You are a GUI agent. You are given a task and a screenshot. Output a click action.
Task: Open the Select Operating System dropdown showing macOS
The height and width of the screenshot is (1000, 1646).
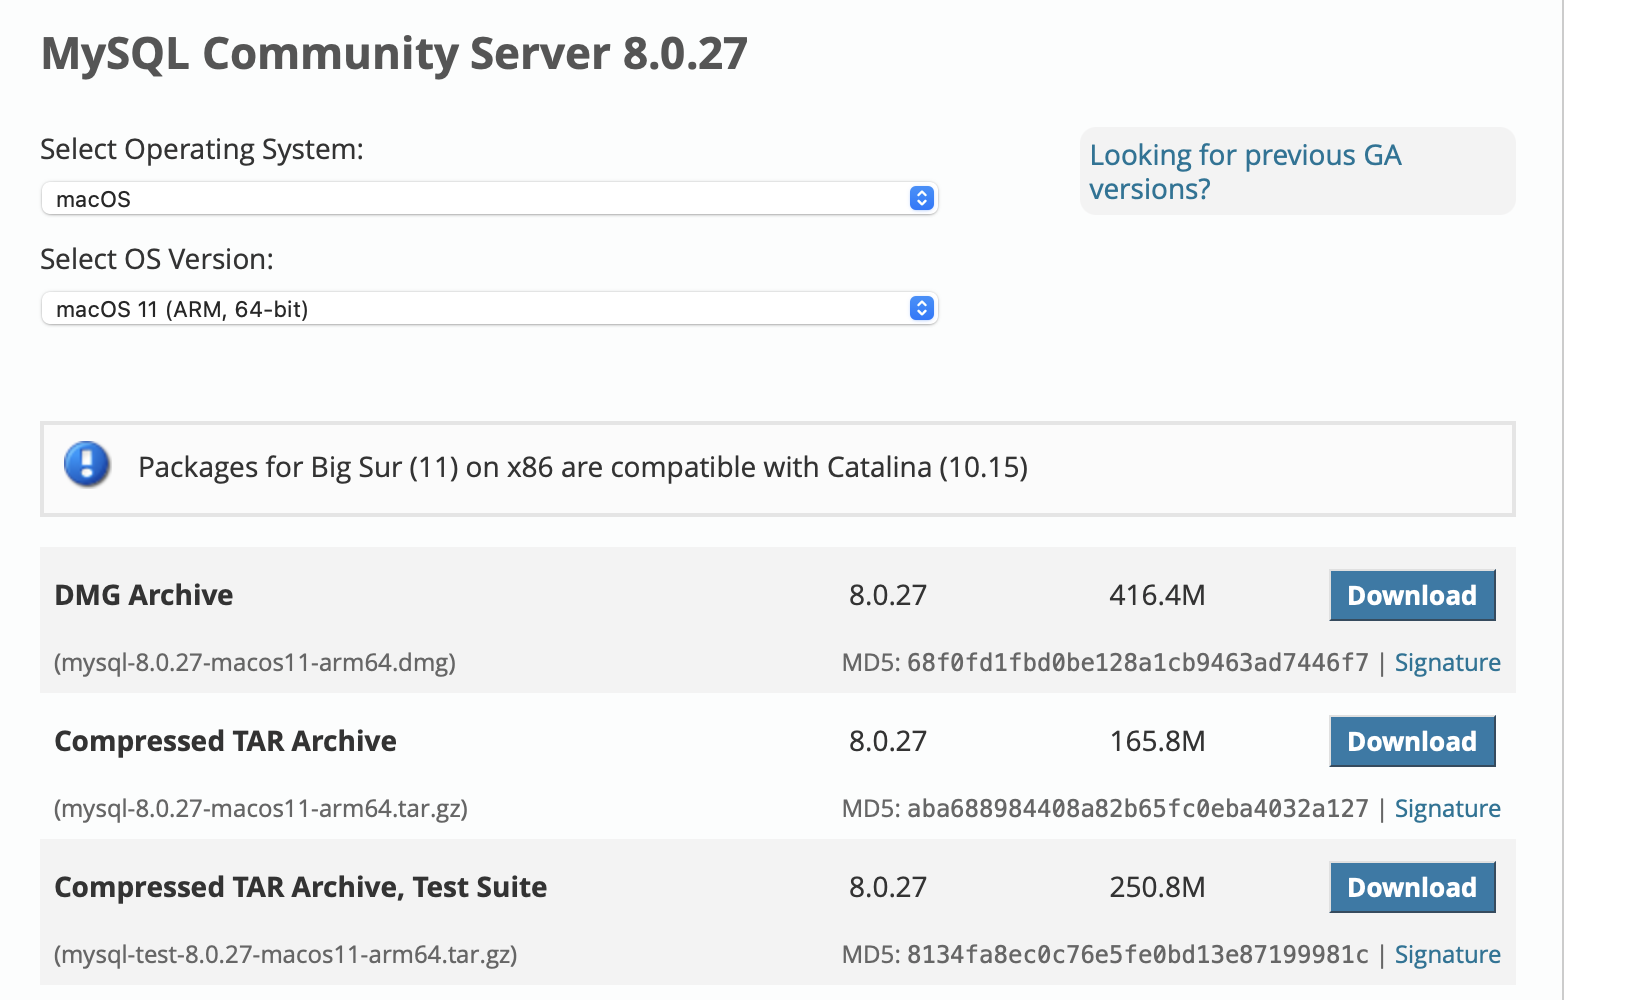click(489, 198)
